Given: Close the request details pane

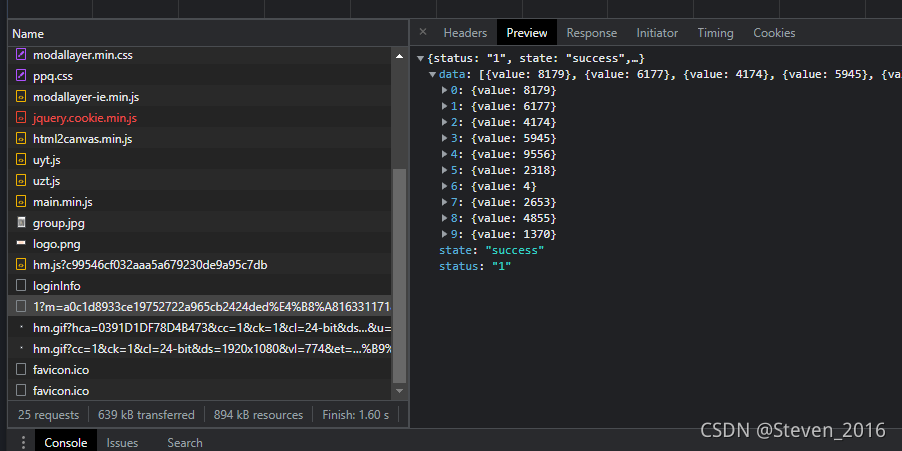Looking at the screenshot, I should coord(423,32).
